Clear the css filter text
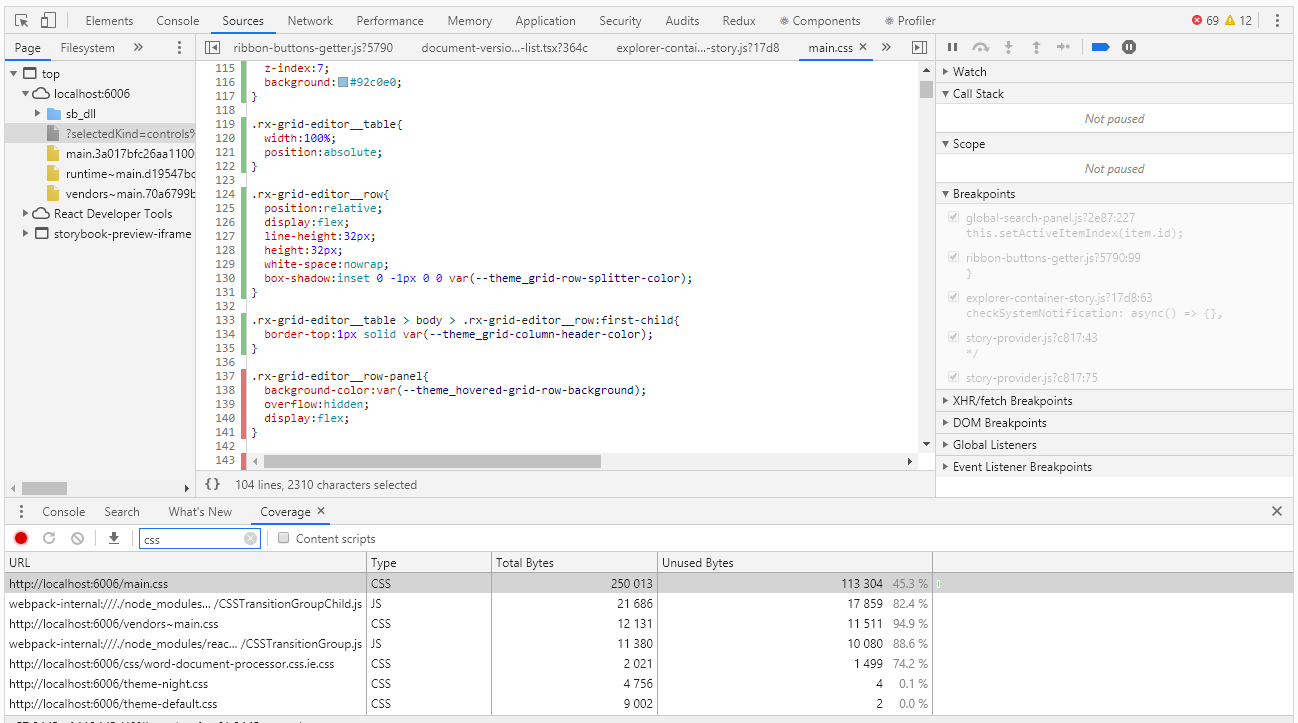This screenshot has height=723, width=1298. click(x=250, y=539)
